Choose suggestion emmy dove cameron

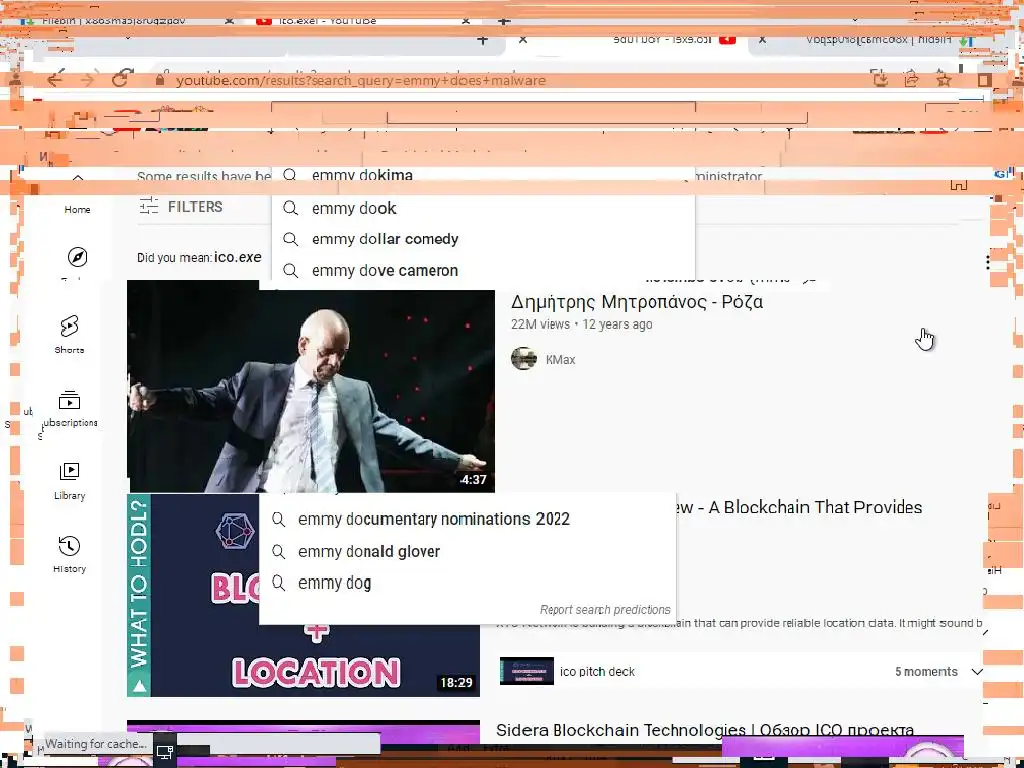pyautogui.click(x=483, y=270)
